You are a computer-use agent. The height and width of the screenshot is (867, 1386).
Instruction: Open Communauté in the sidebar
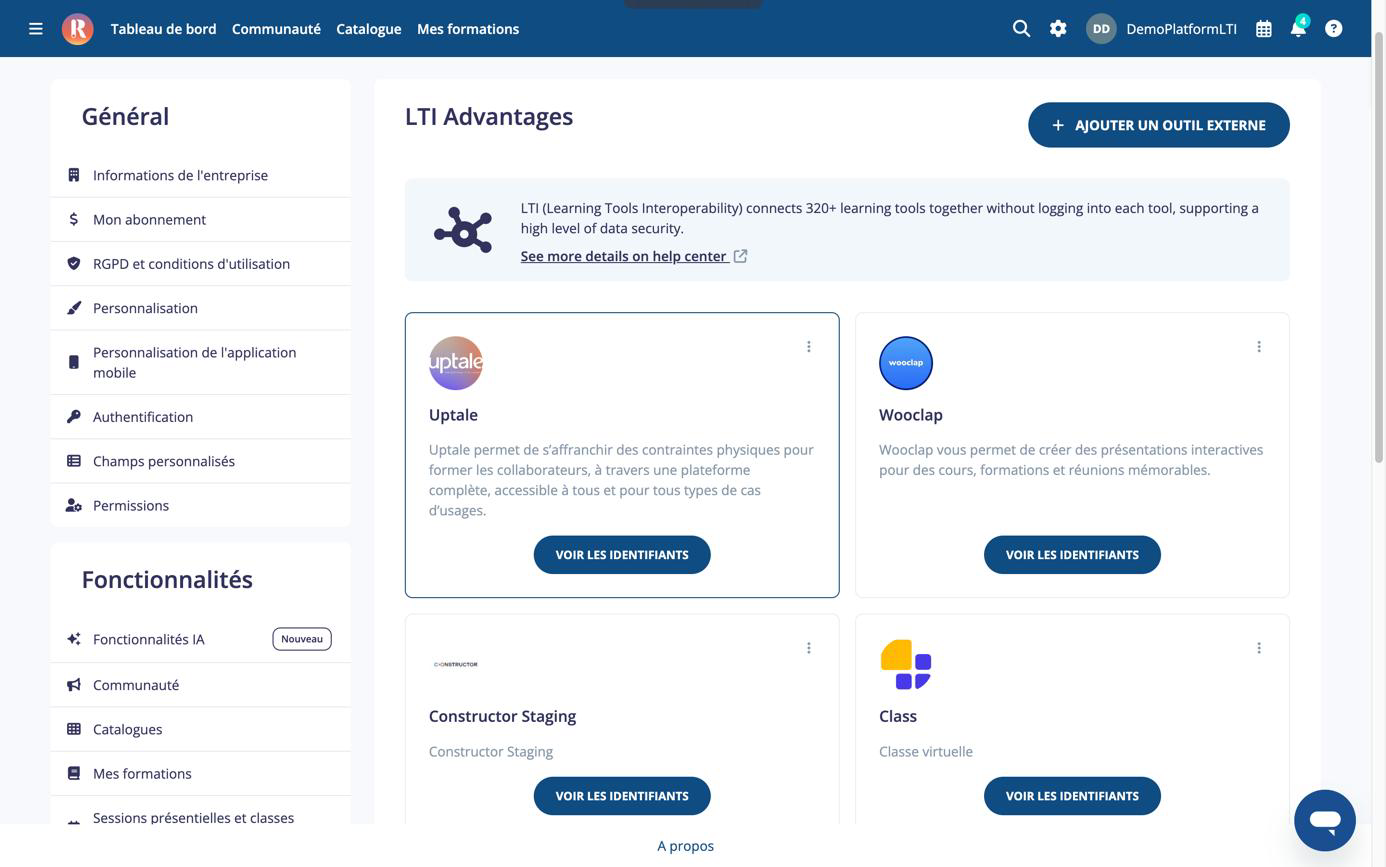pyautogui.click(x=201, y=685)
